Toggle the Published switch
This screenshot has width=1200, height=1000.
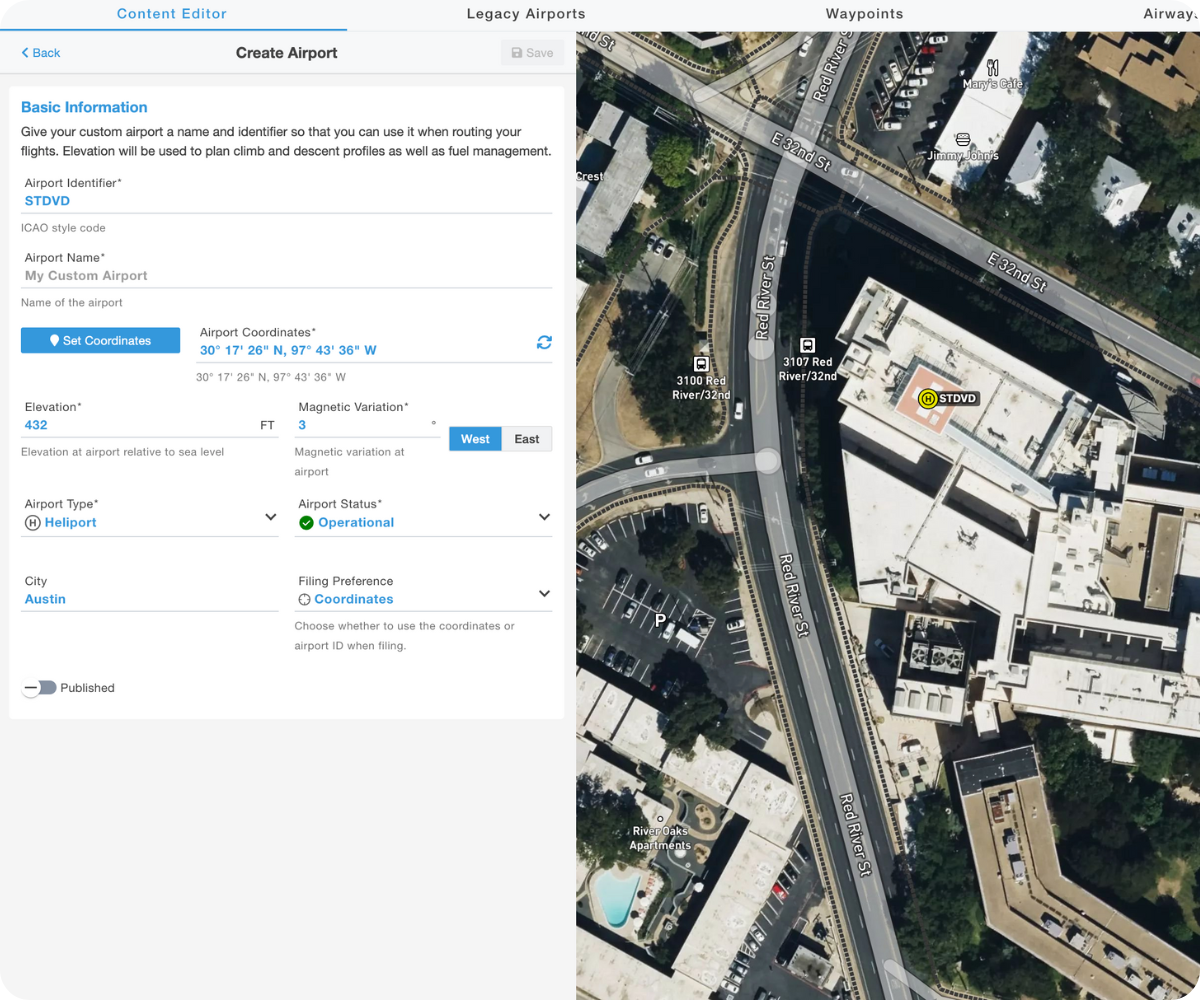click(41, 688)
